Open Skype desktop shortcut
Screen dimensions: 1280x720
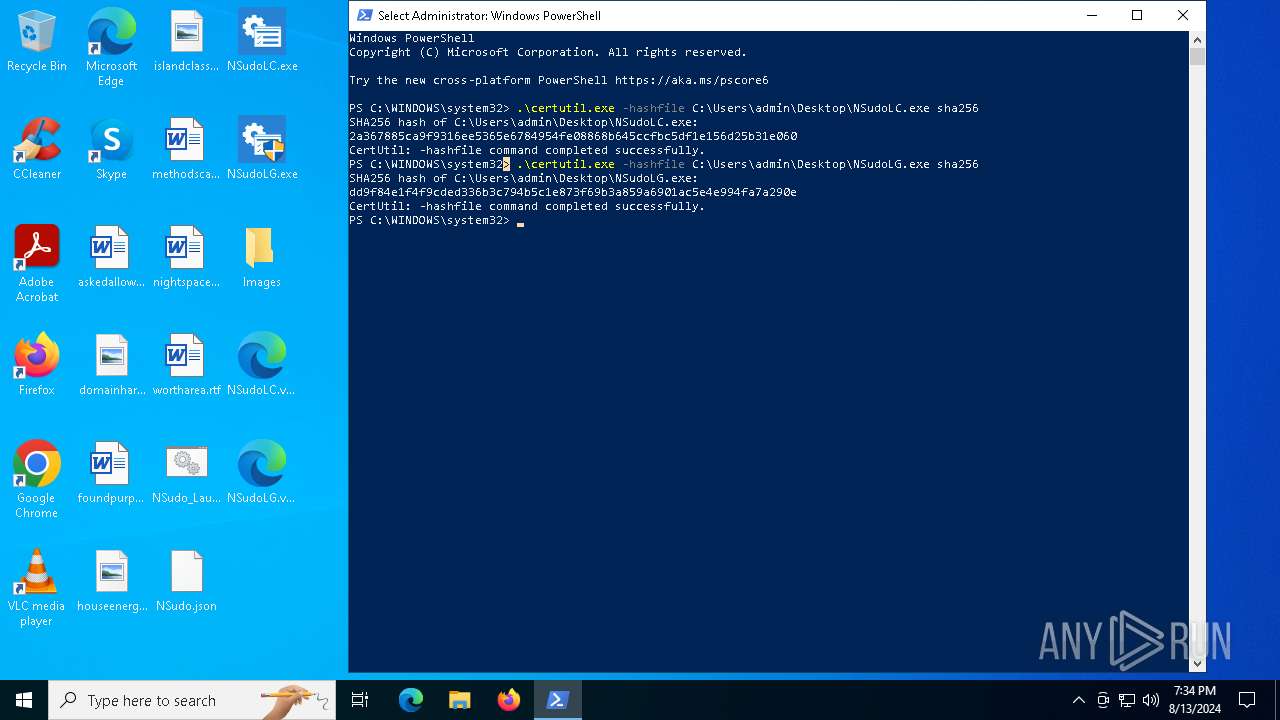[x=111, y=150]
